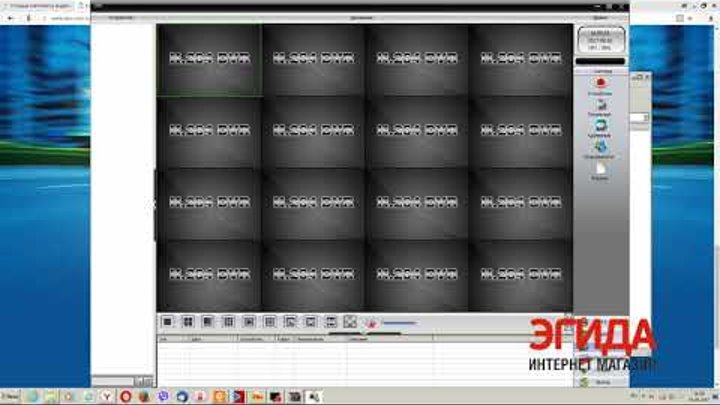Select the nine-camera grid layout icon
The image size is (720, 405).
coord(228,322)
